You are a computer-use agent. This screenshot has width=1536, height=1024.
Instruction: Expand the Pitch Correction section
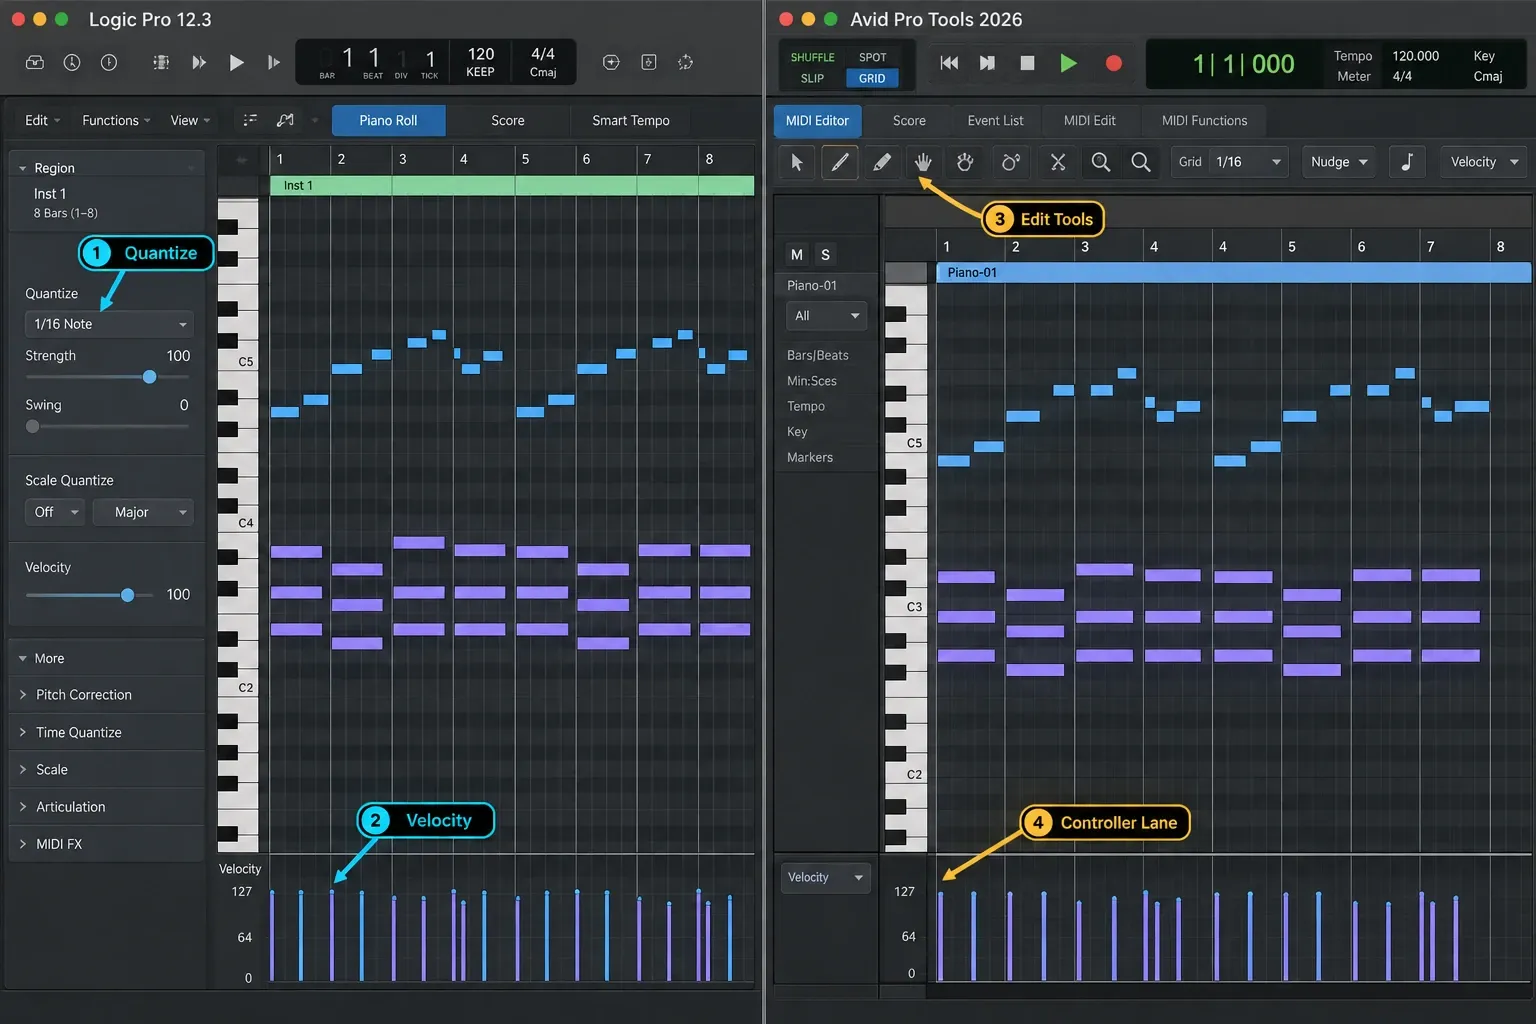[106, 695]
